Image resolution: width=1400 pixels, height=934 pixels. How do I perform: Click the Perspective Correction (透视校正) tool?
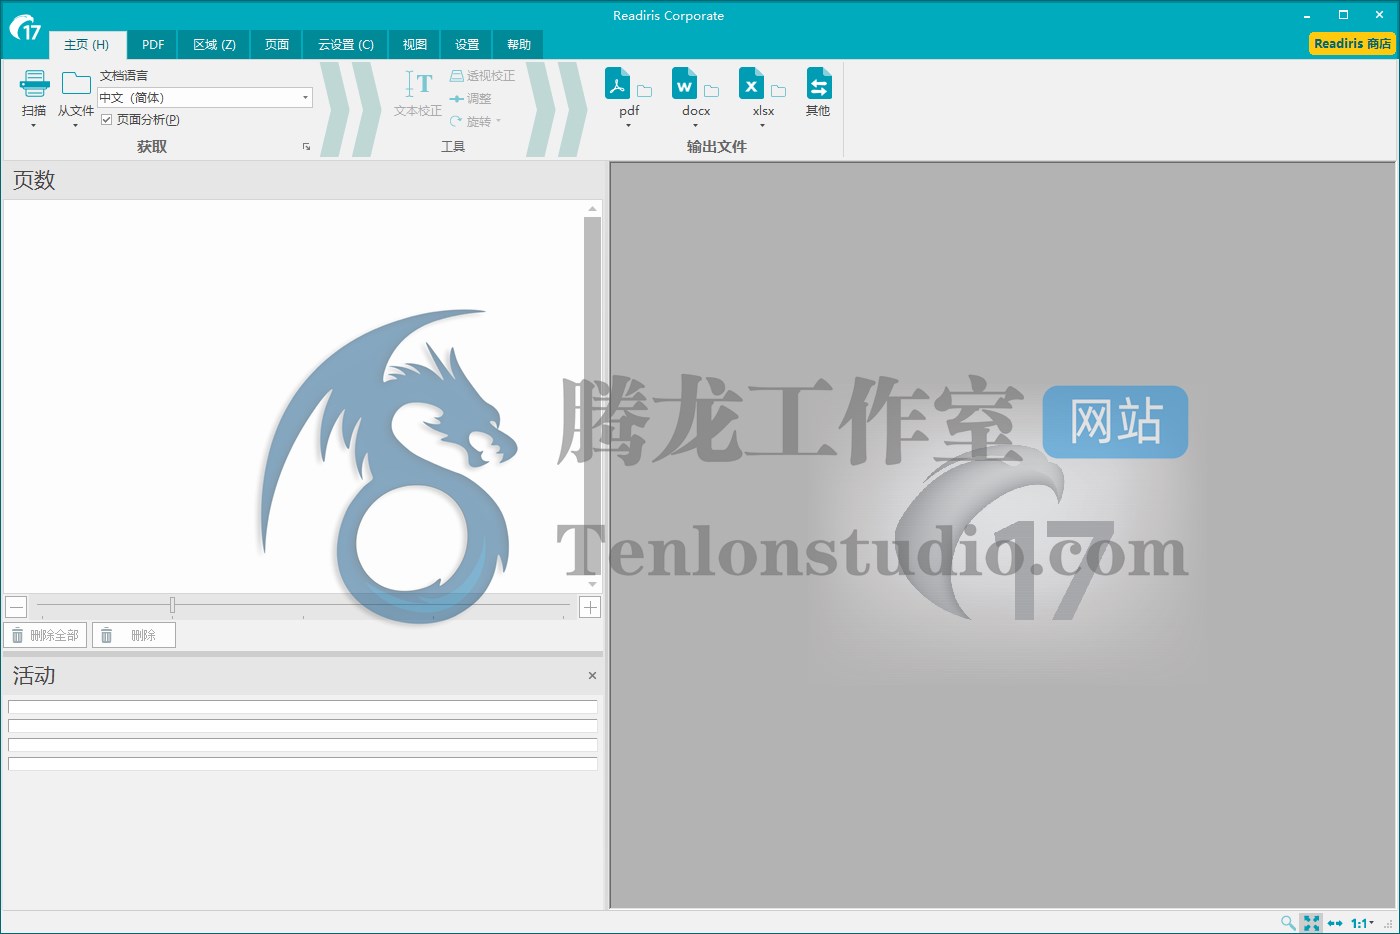click(x=482, y=76)
